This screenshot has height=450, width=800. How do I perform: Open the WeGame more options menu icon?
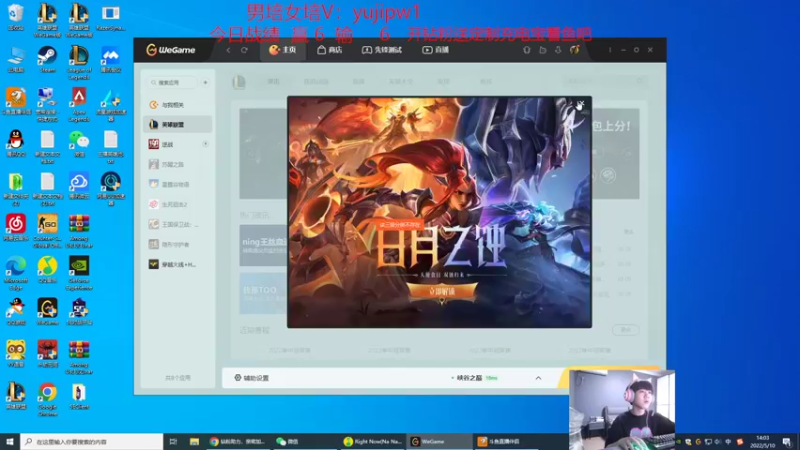610,50
